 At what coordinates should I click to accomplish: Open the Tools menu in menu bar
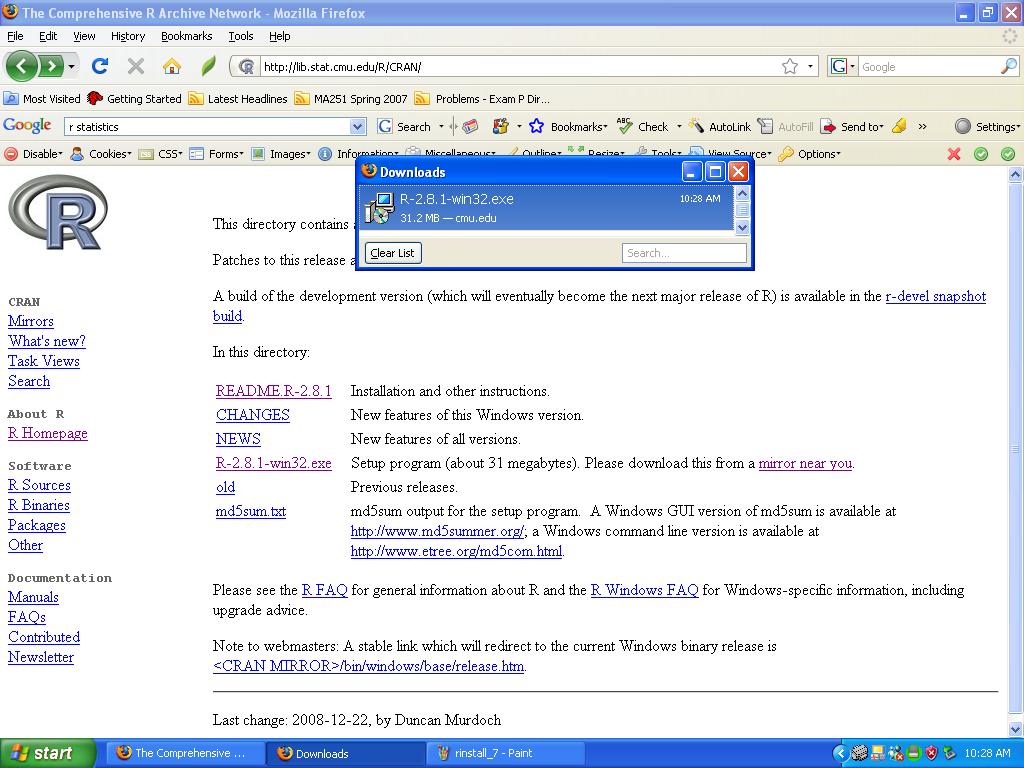point(240,36)
